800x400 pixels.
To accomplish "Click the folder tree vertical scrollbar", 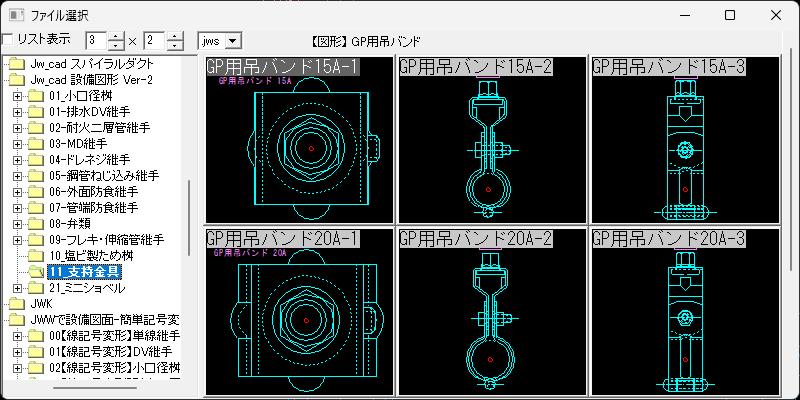I will pos(189,217).
